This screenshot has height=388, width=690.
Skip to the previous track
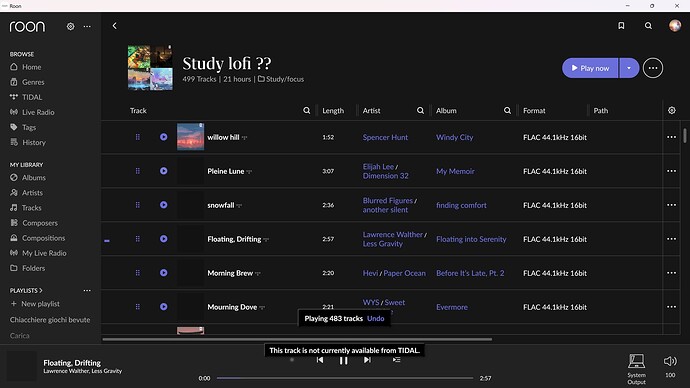pos(320,360)
